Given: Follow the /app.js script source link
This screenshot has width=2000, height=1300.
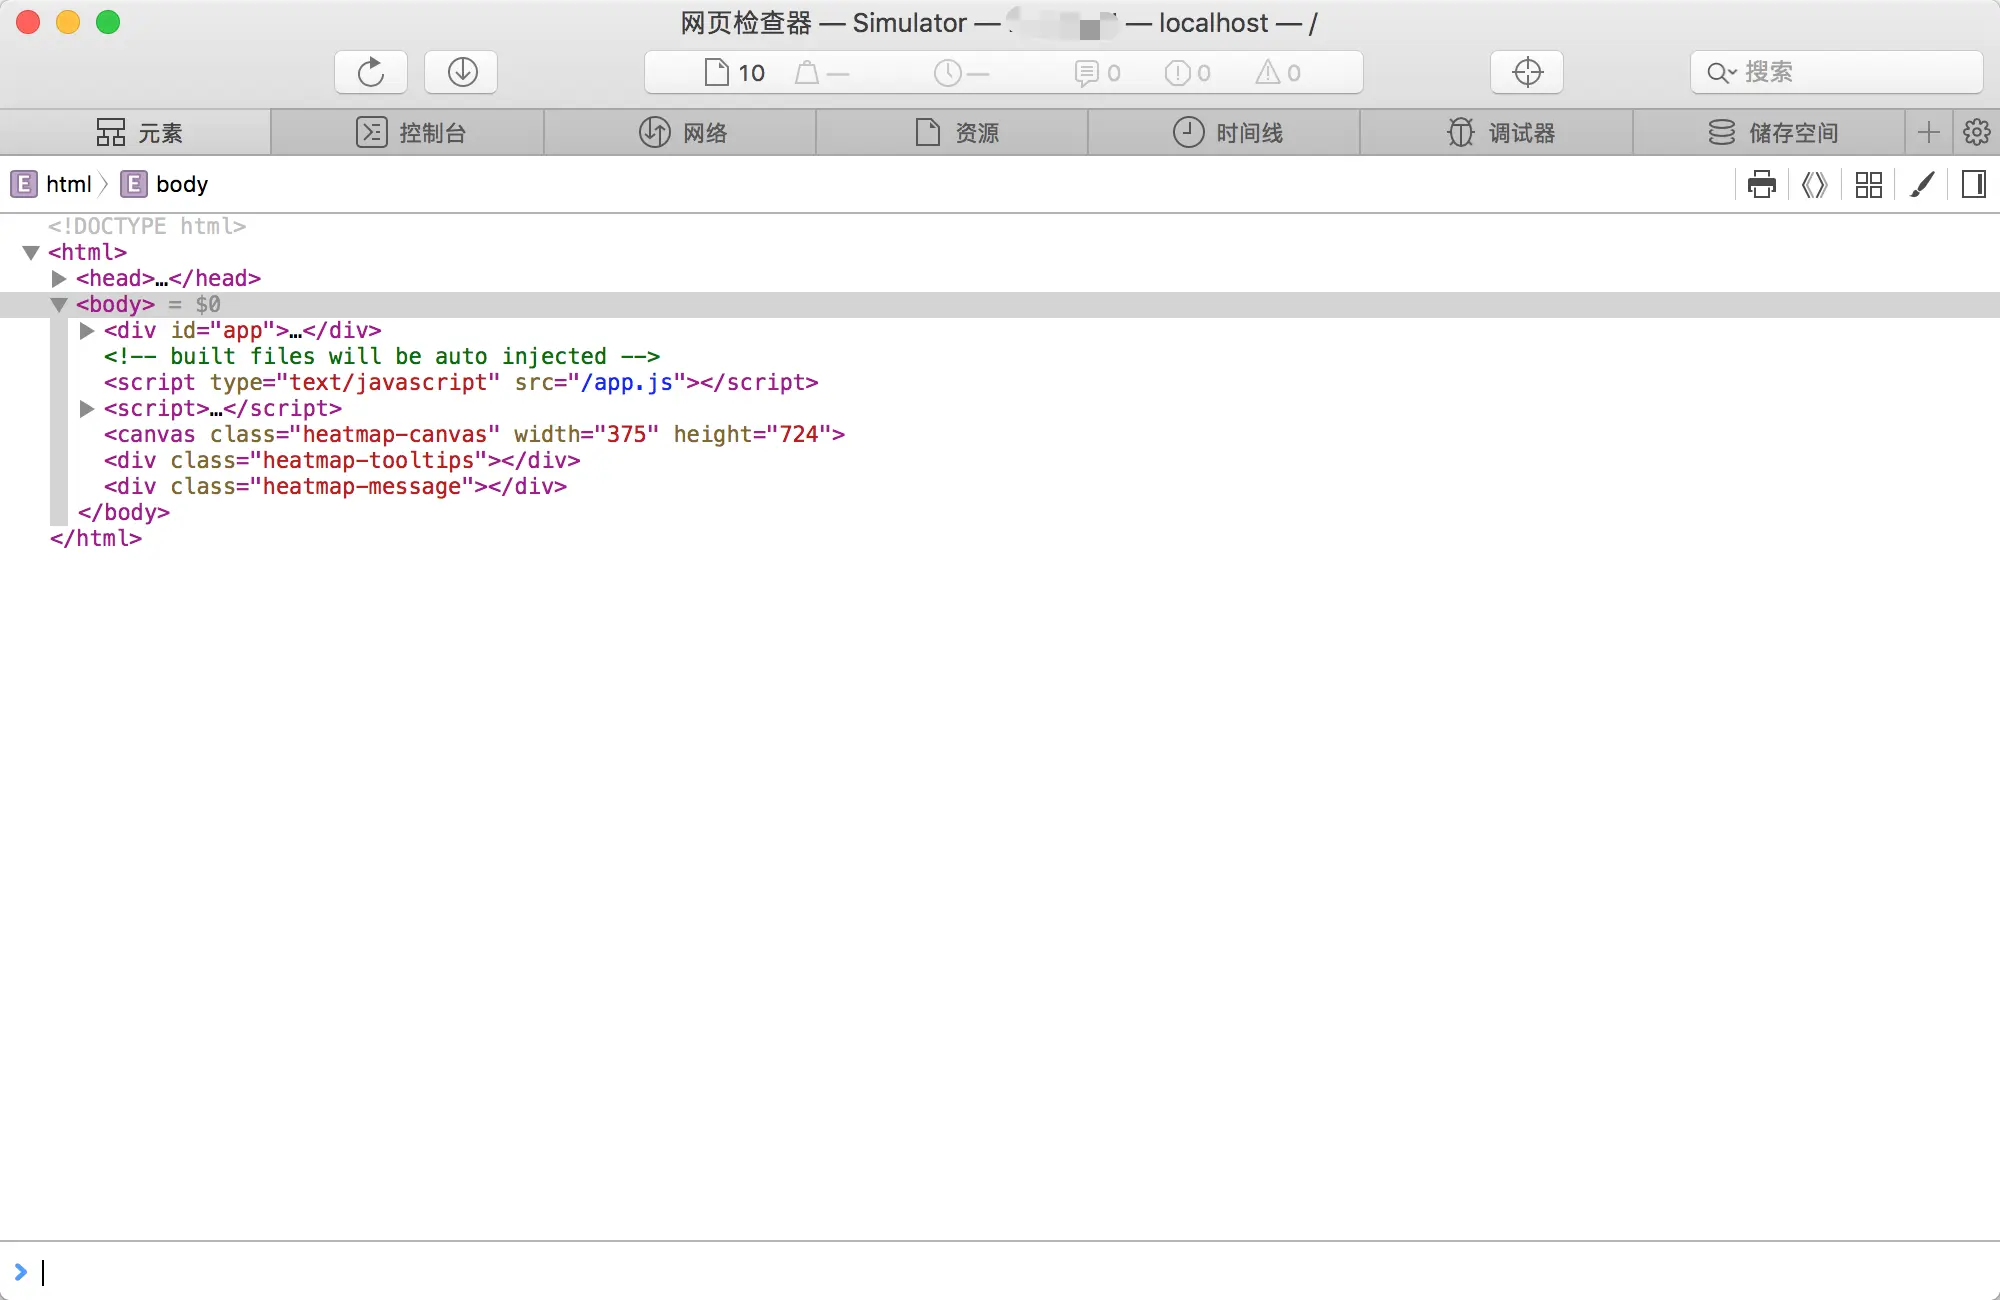Looking at the screenshot, I should tap(627, 383).
